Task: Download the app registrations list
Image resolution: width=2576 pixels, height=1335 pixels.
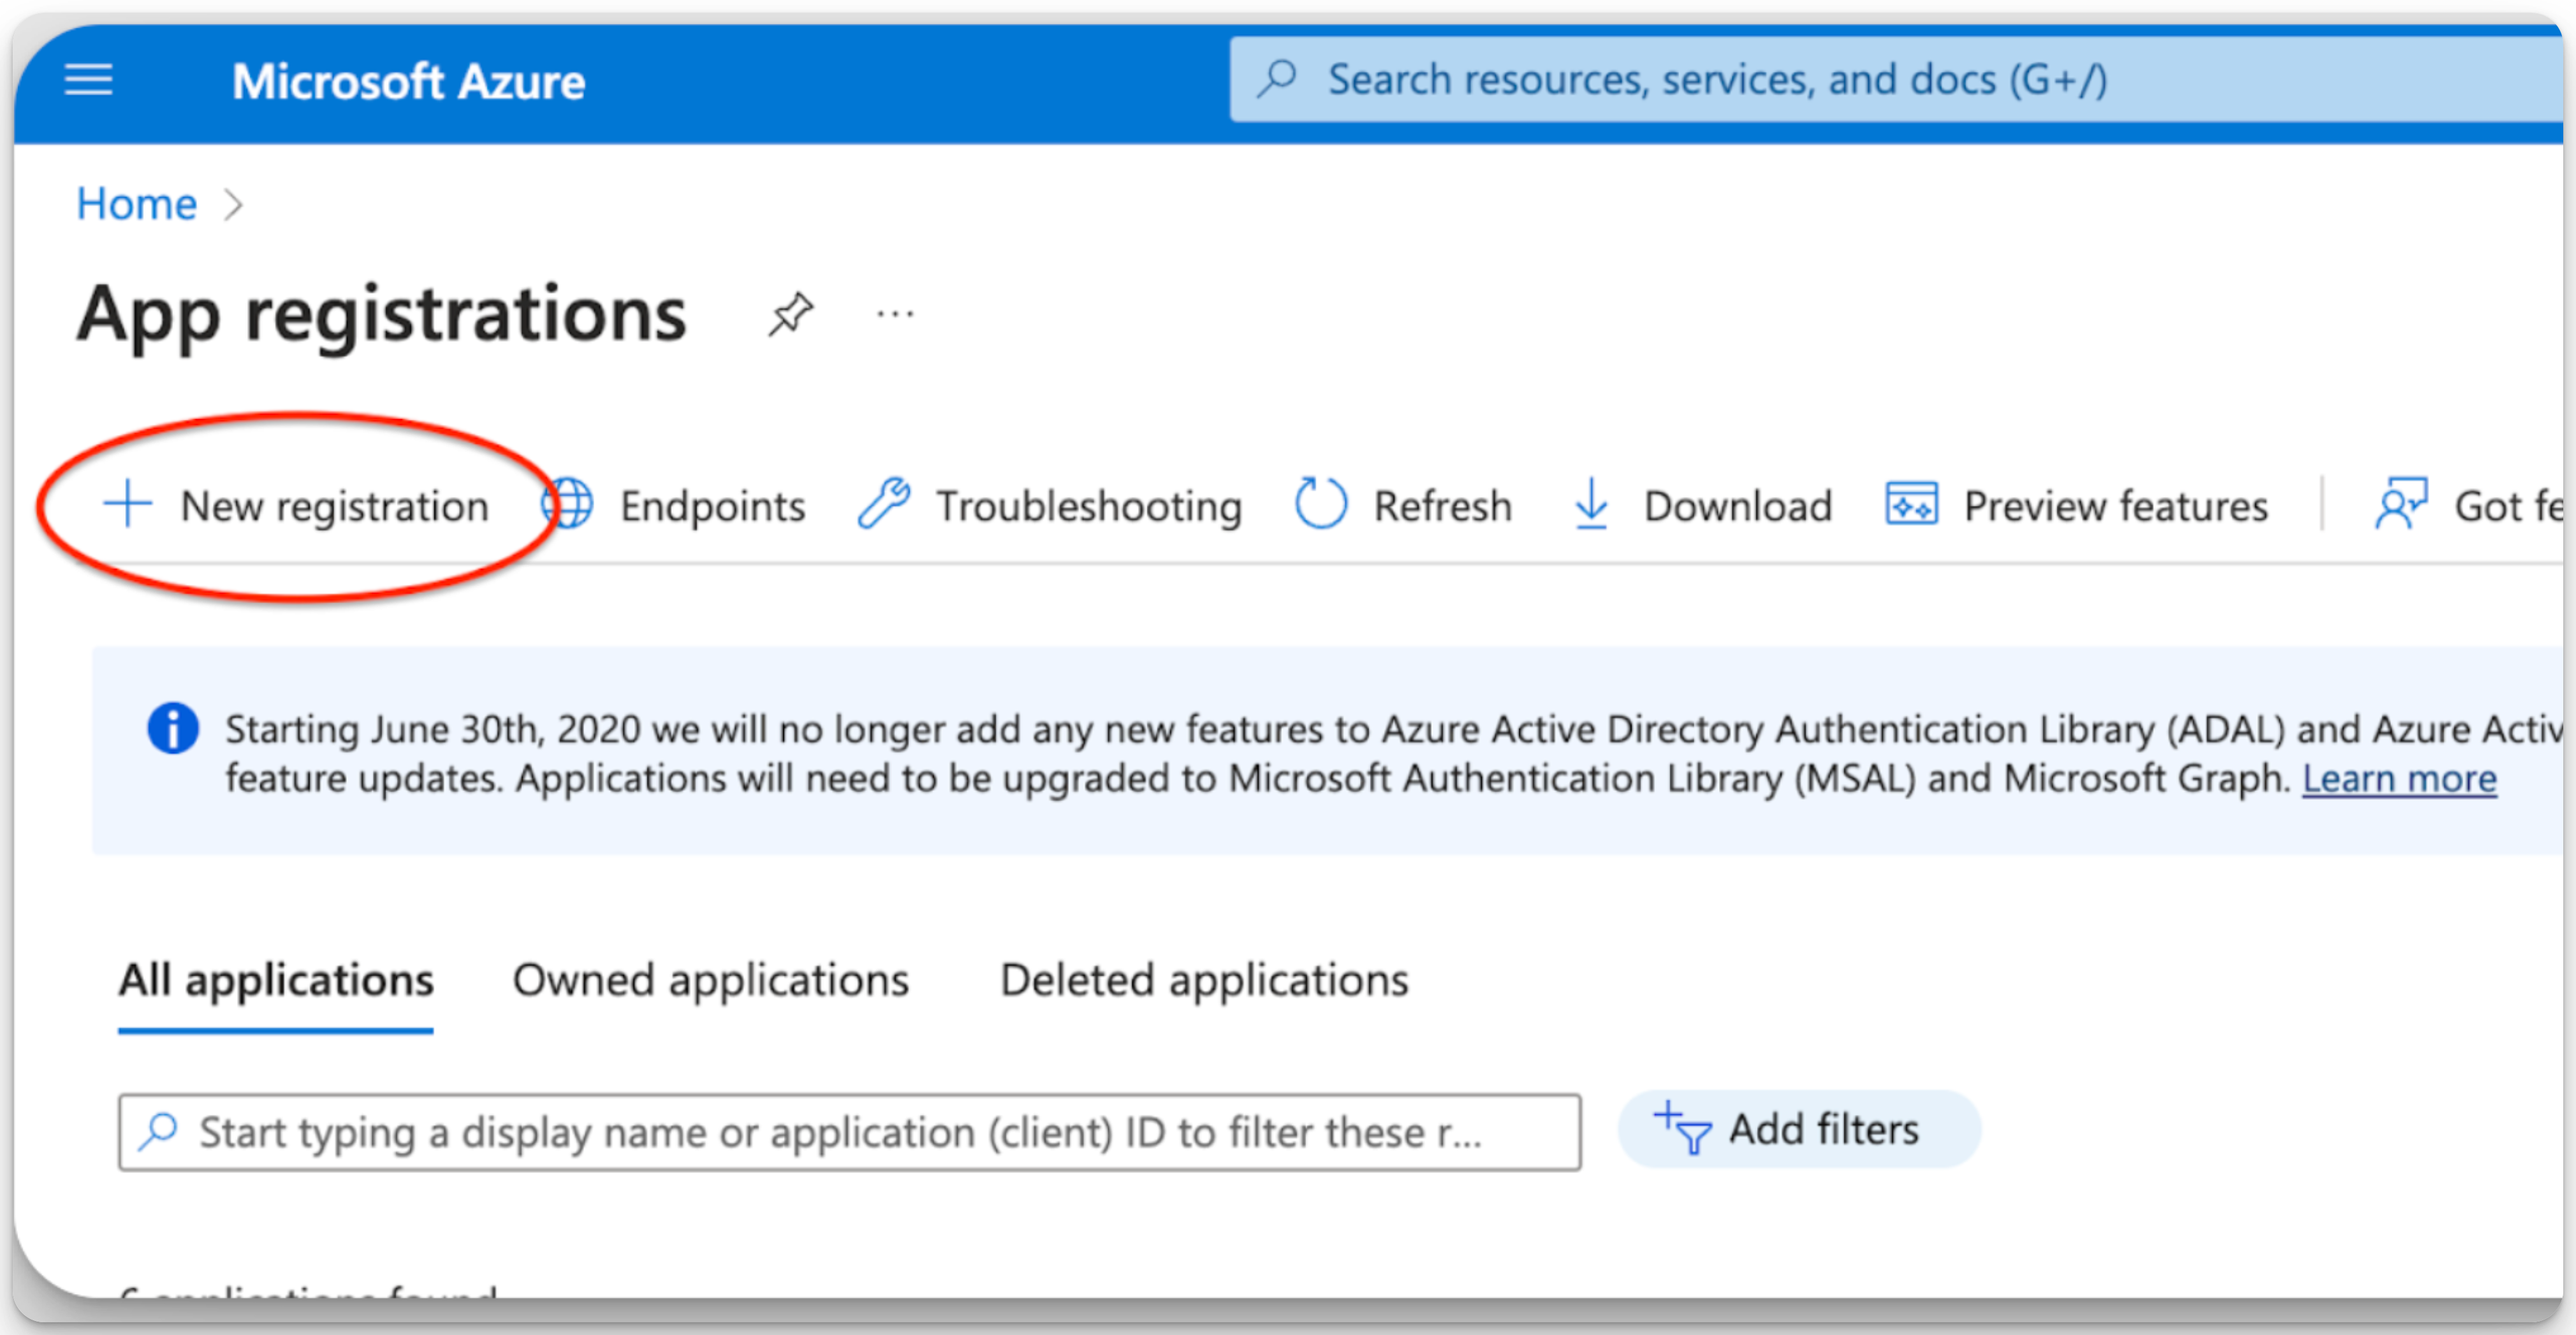Action: click(x=1702, y=505)
